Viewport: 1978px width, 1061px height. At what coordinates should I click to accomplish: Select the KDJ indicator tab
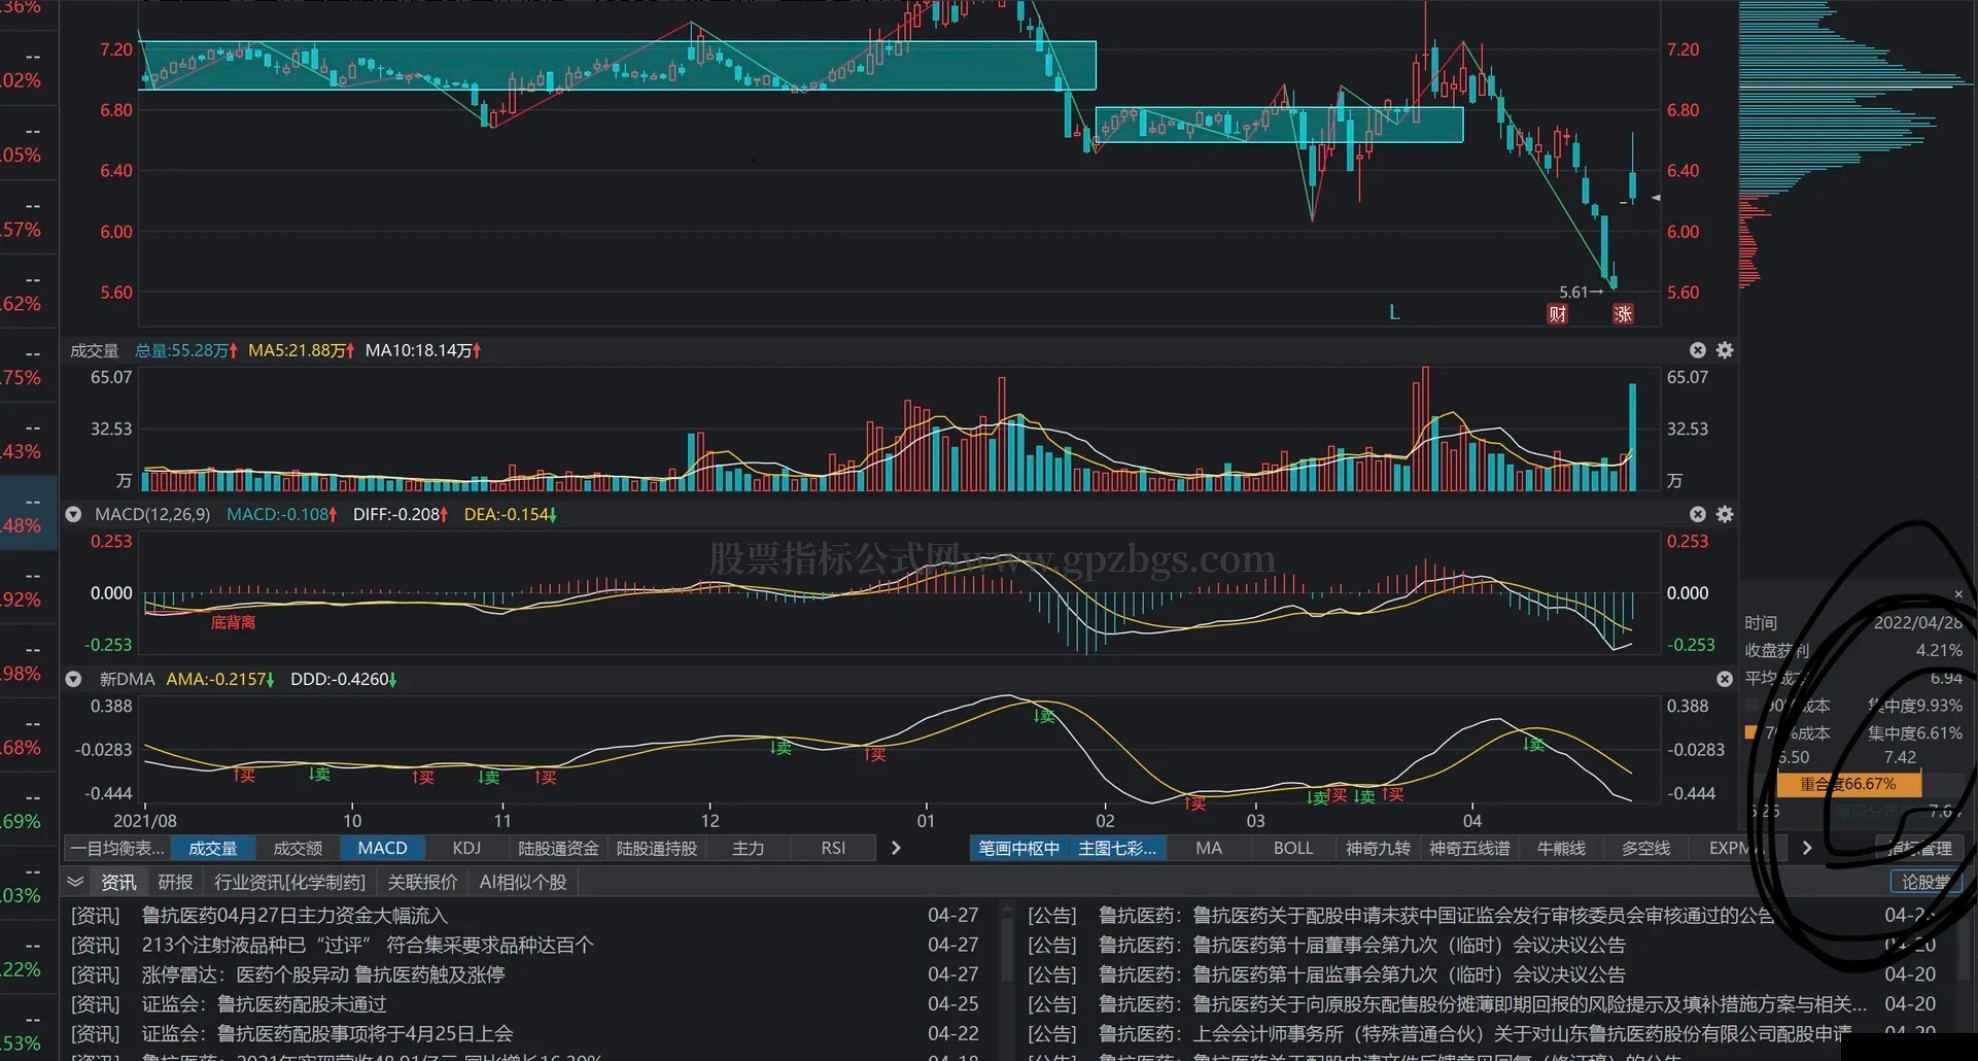tap(466, 848)
